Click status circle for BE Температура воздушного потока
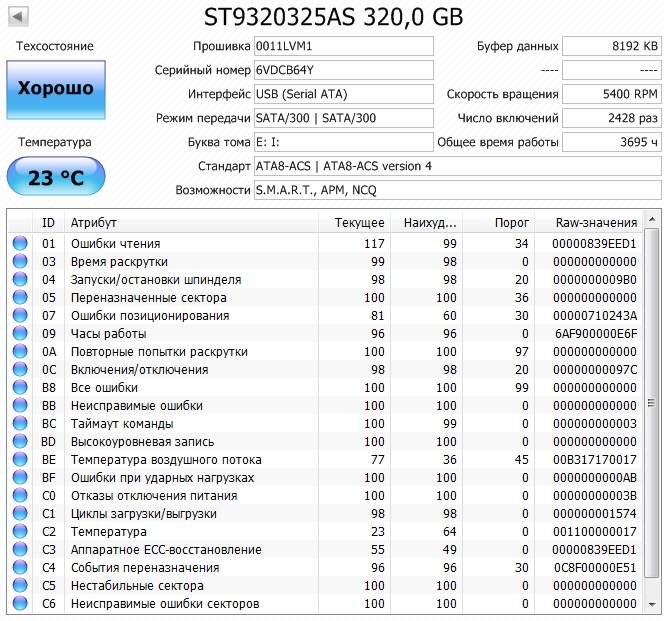The image size is (669, 621). [20, 459]
